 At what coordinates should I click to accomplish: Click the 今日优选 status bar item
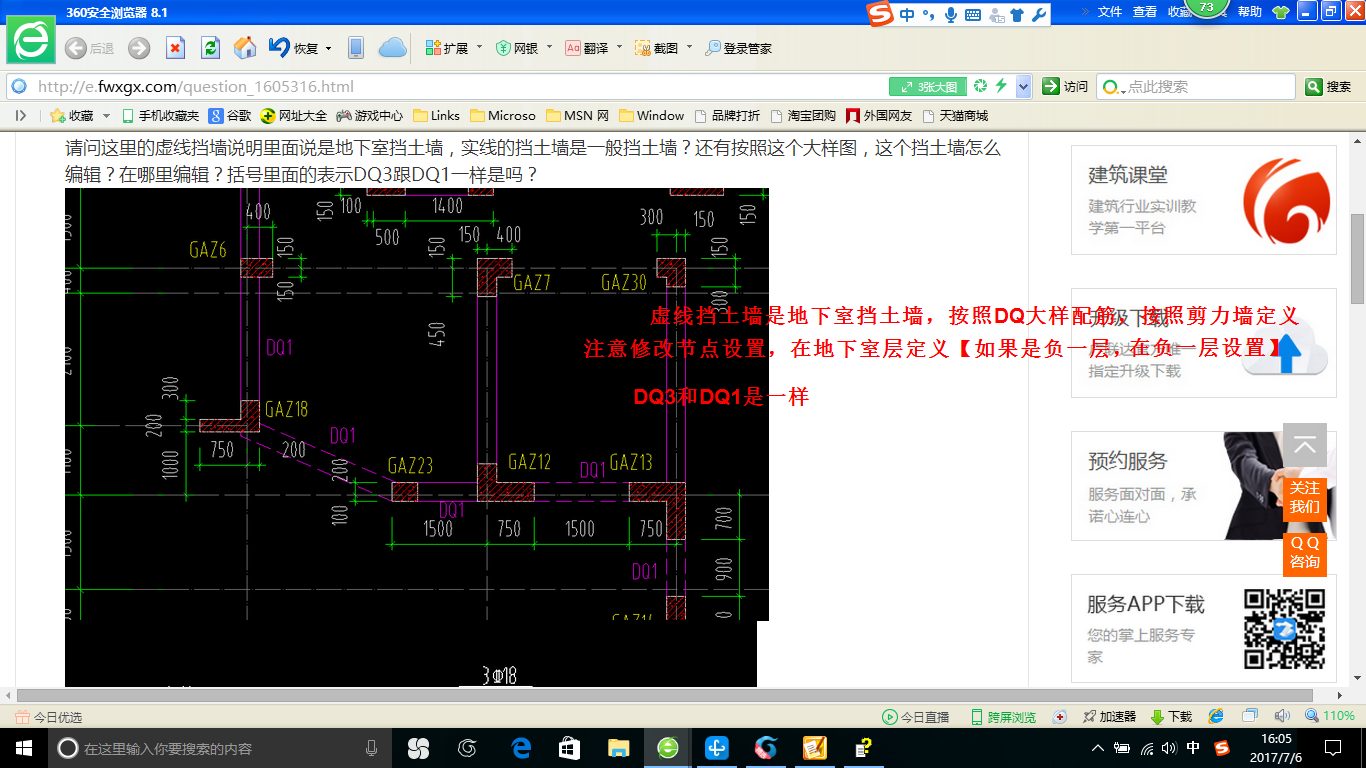pyautogui.click(x=49, y=717)
